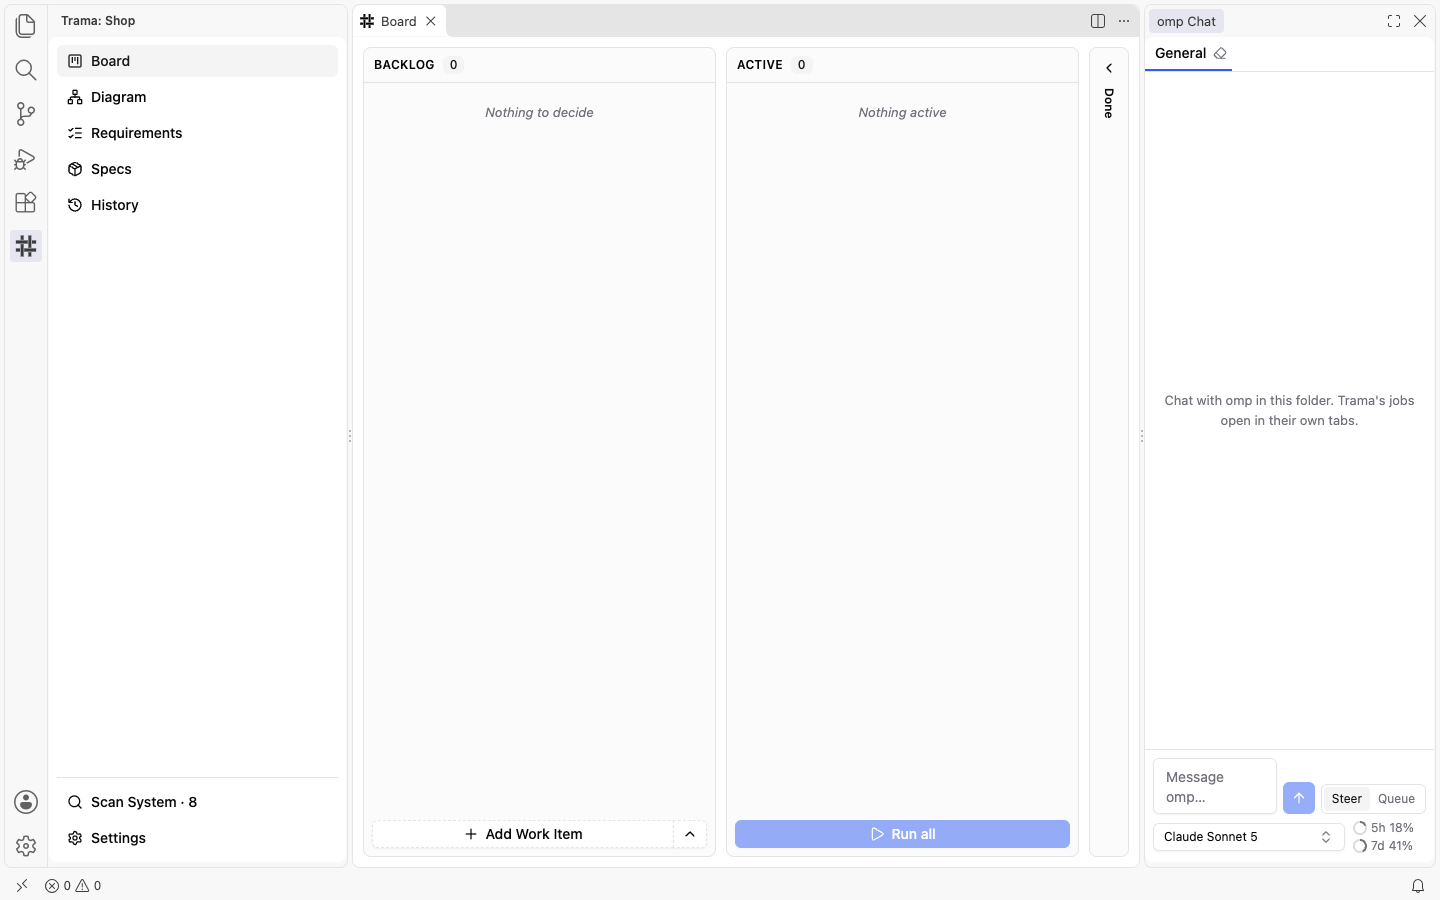The image size is (1440, 900).
Task: Open Diagram in the Trama sidebar
Action: (197, 97)
